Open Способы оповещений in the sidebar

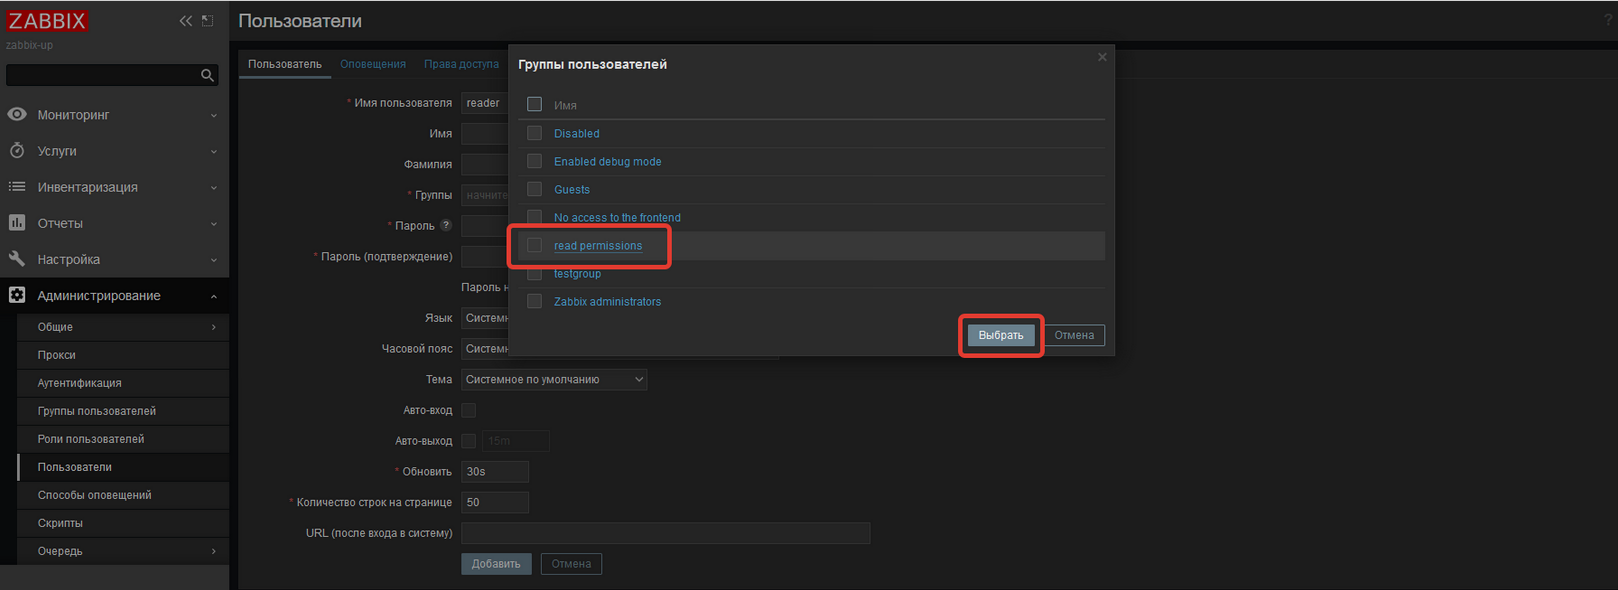point(123,495)
